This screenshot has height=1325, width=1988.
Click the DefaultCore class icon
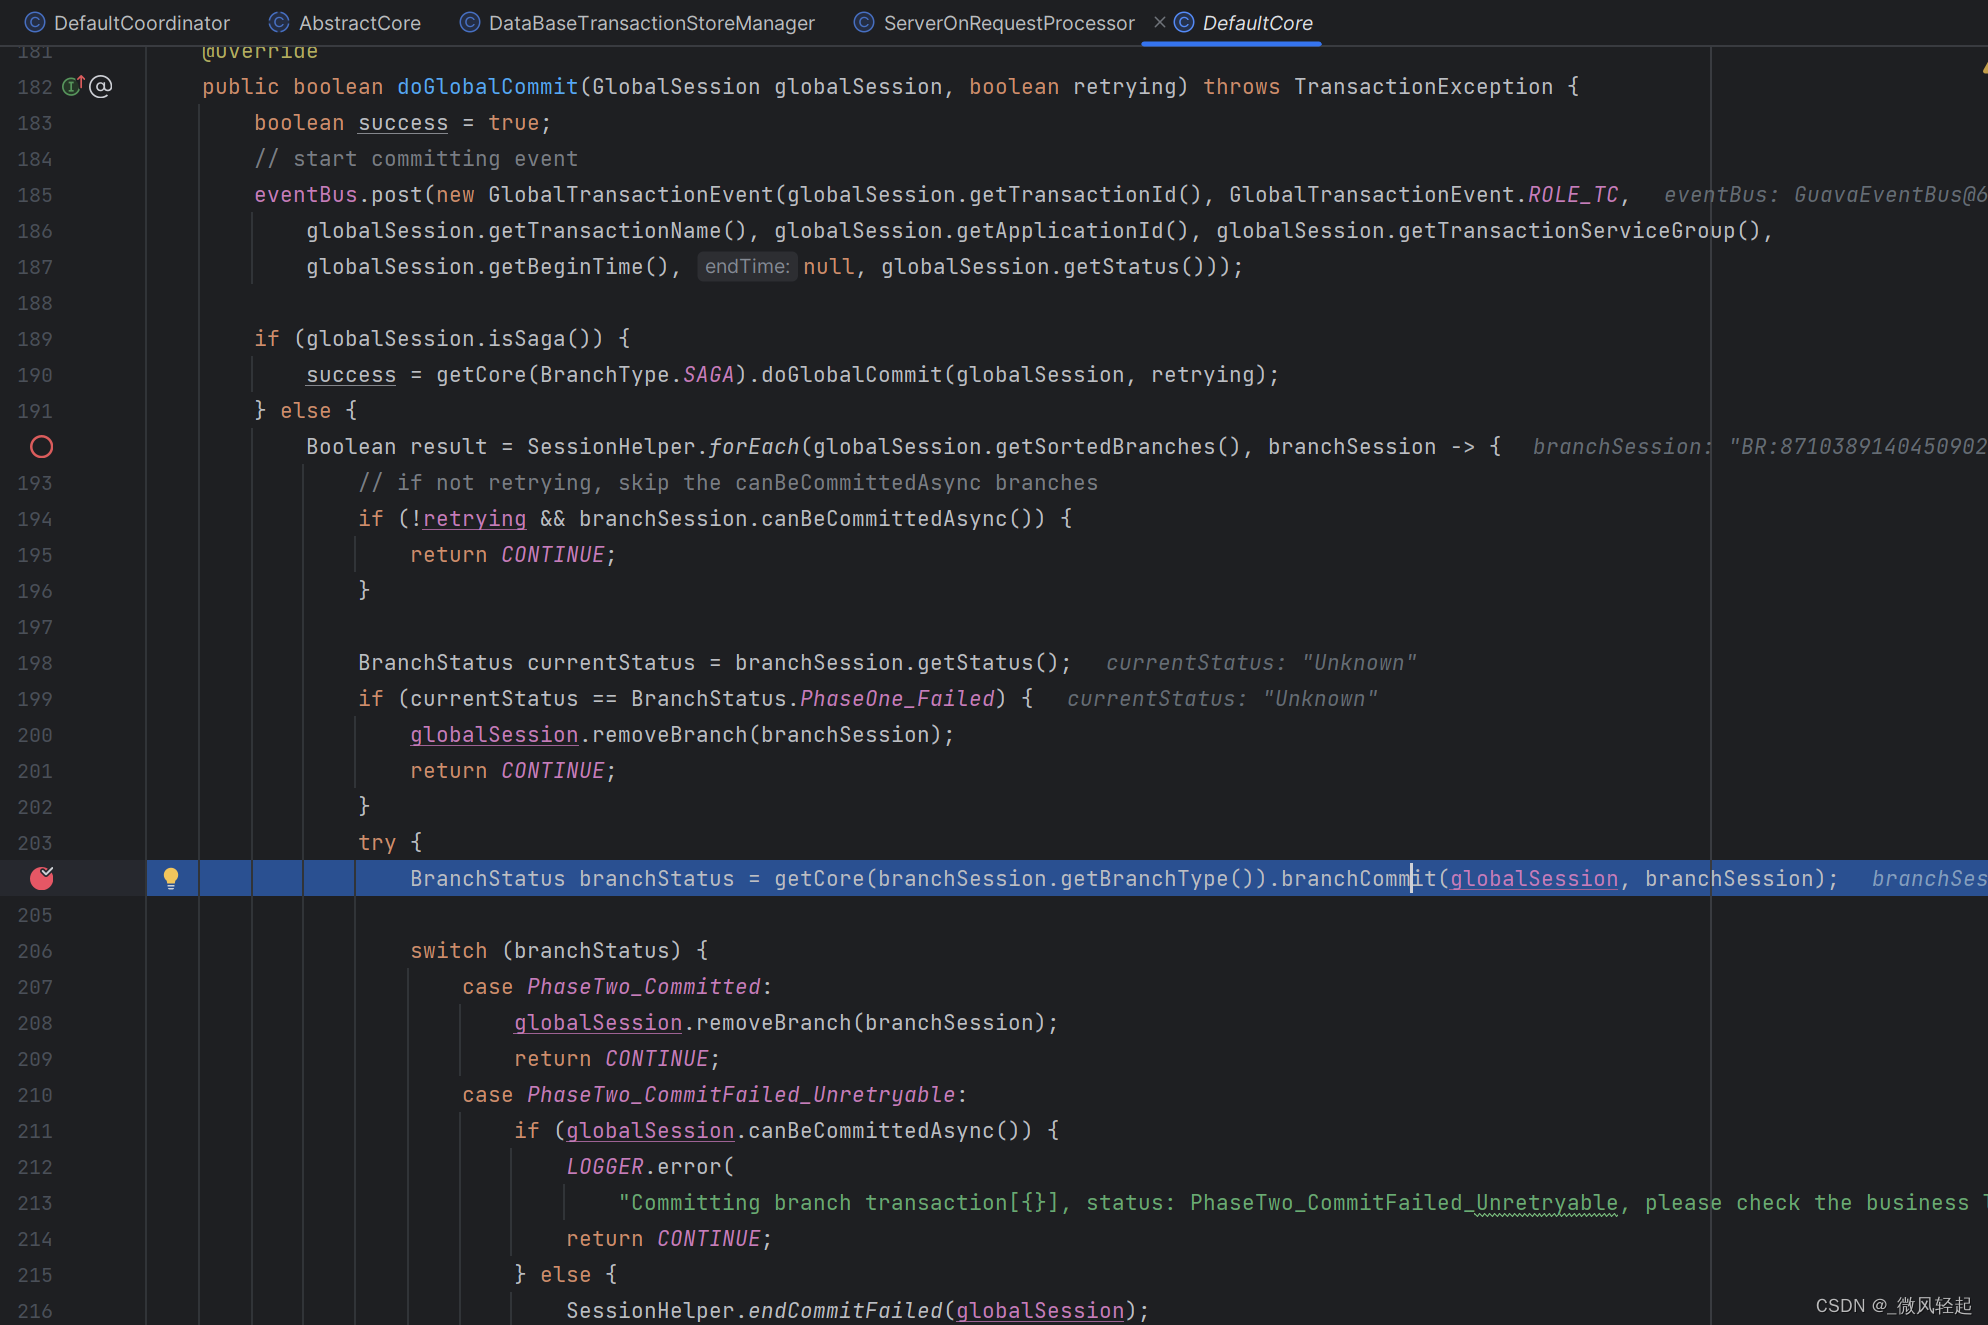click(1184, 22)
